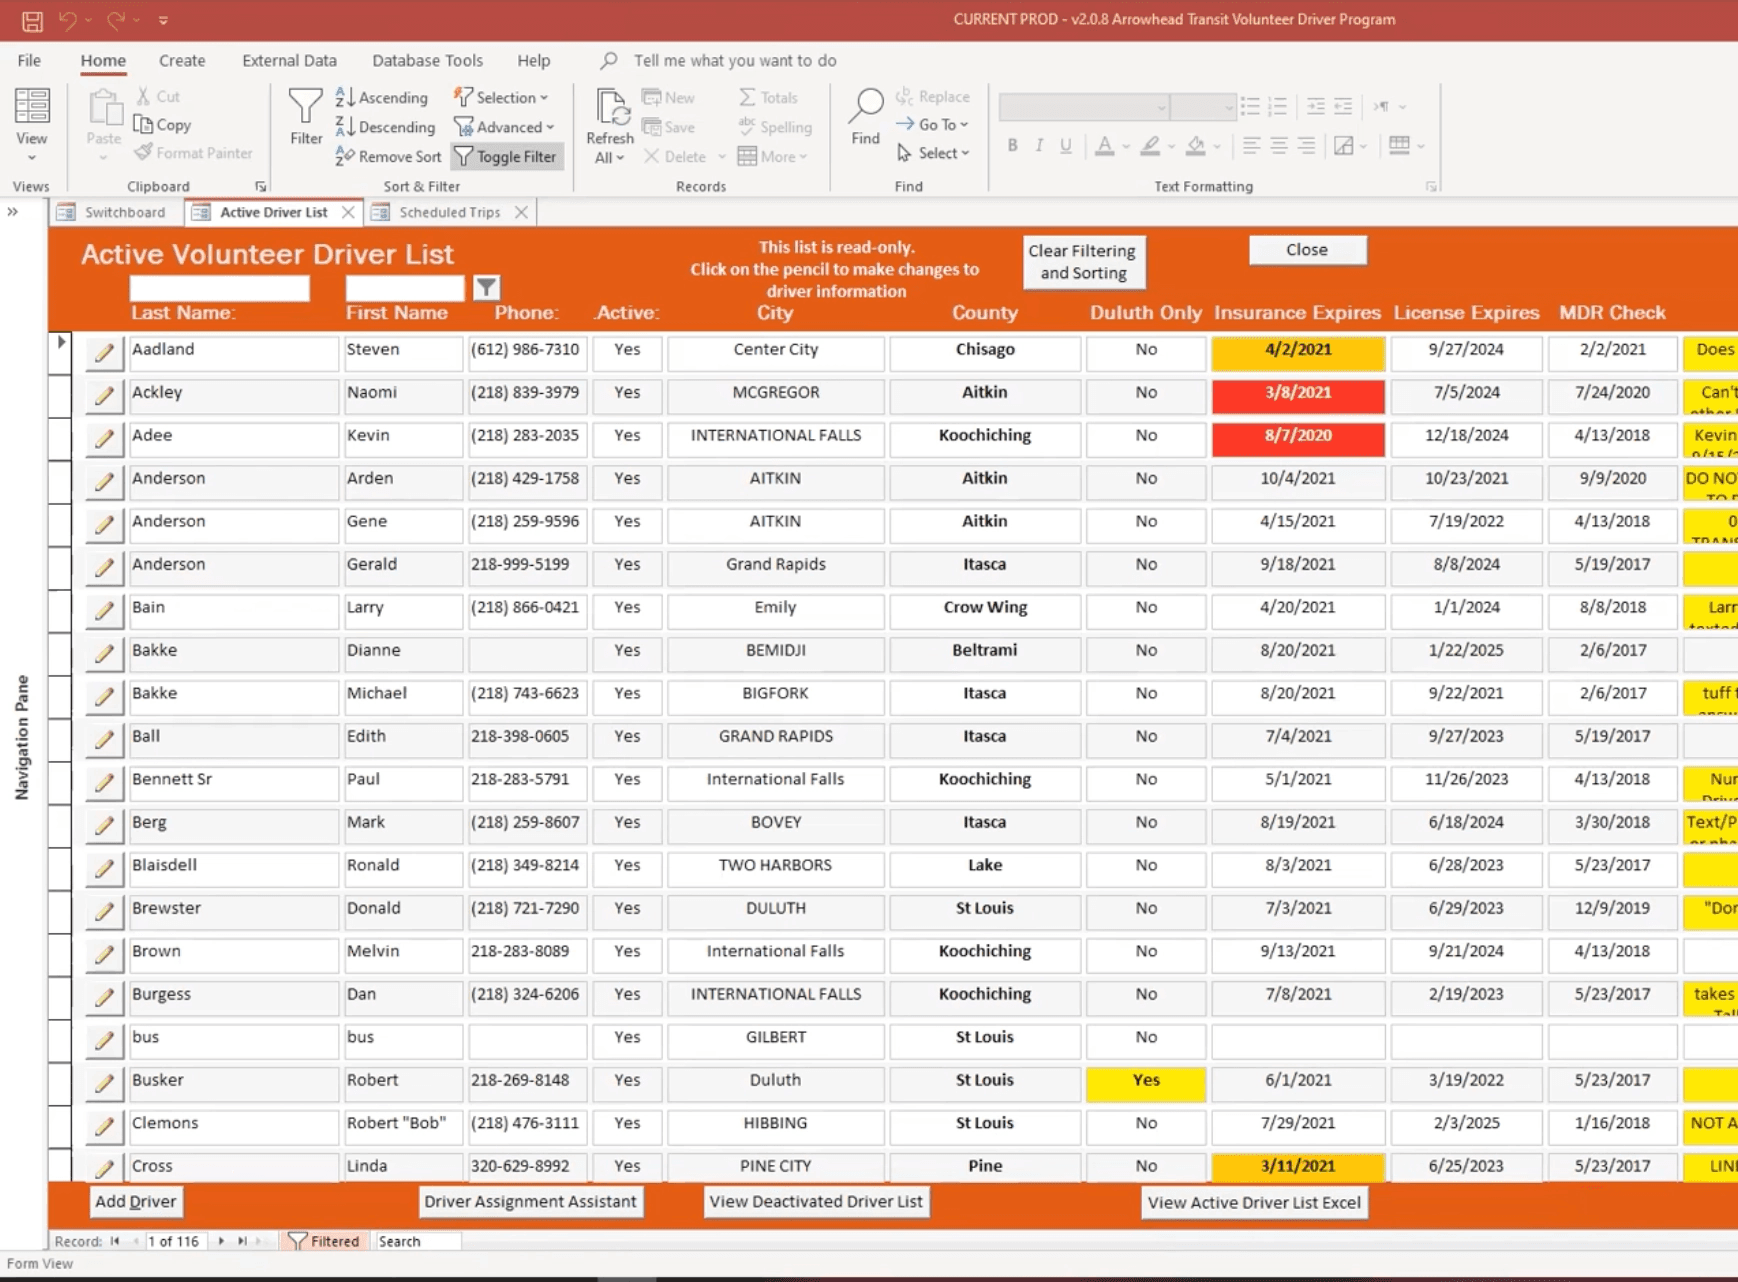Click View Deactivated Driver List

816,1202
